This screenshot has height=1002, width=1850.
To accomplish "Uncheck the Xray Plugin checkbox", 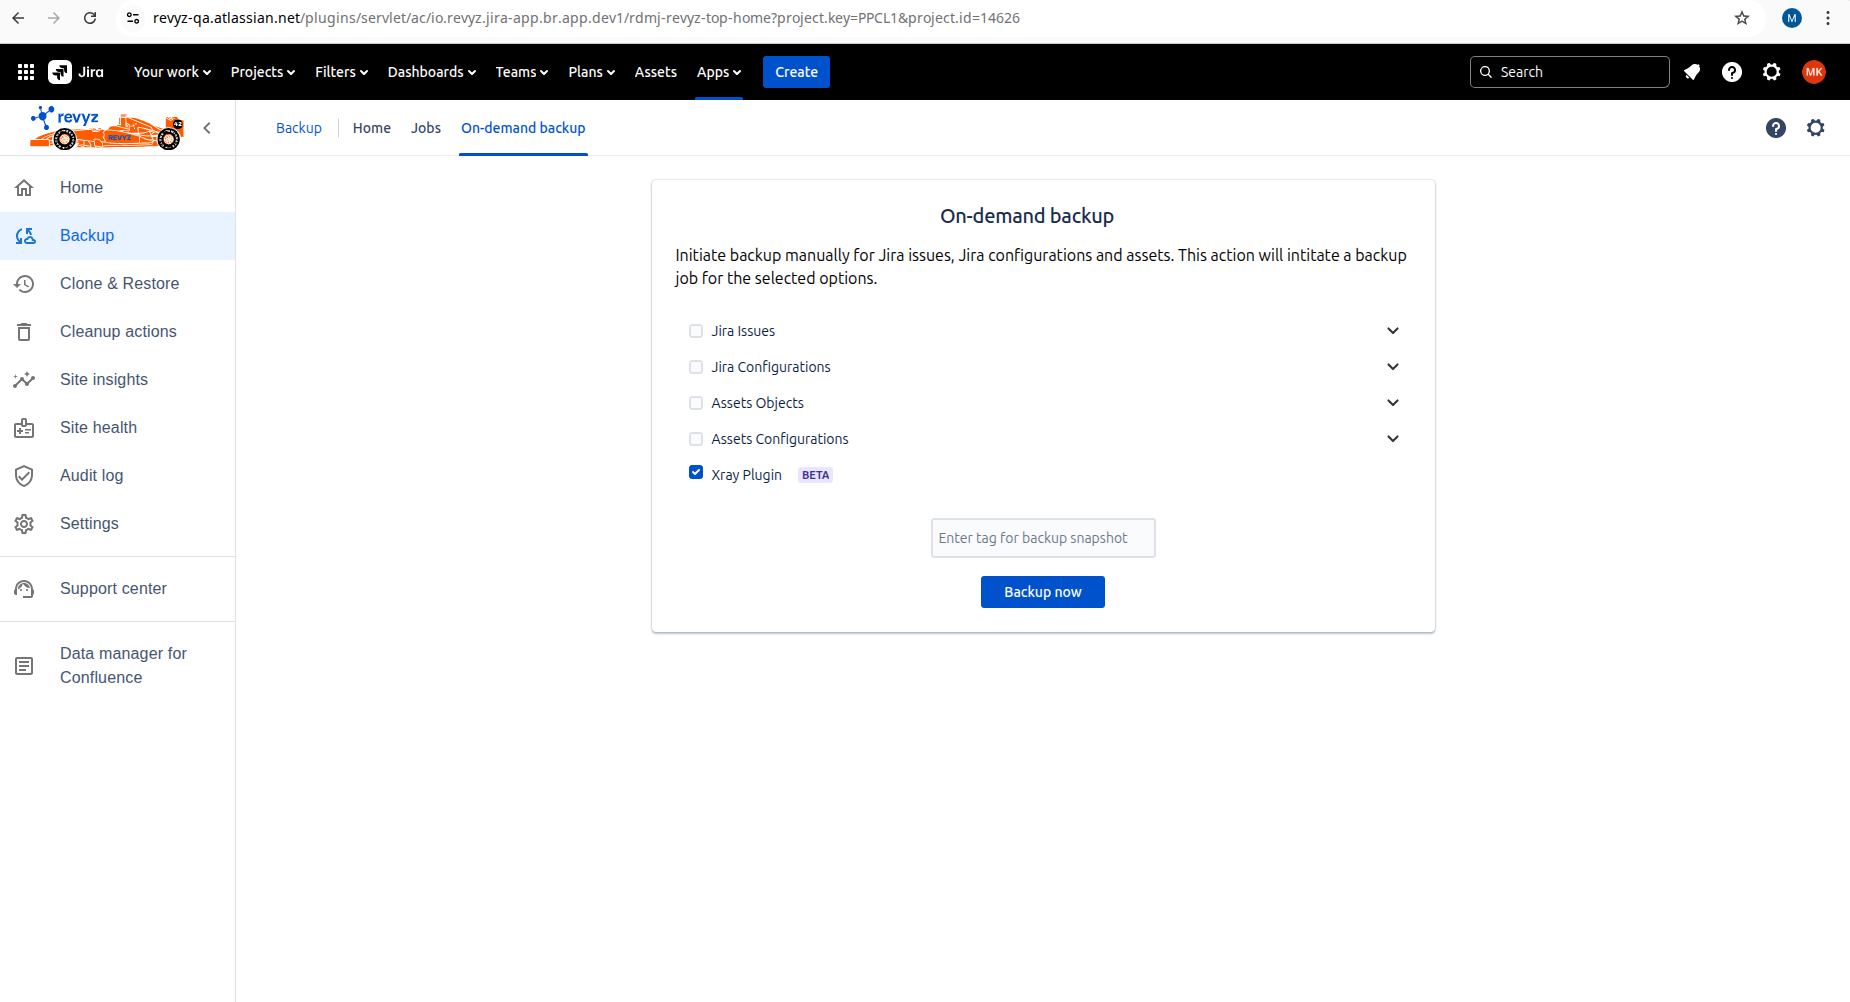I will pos(696,473).
